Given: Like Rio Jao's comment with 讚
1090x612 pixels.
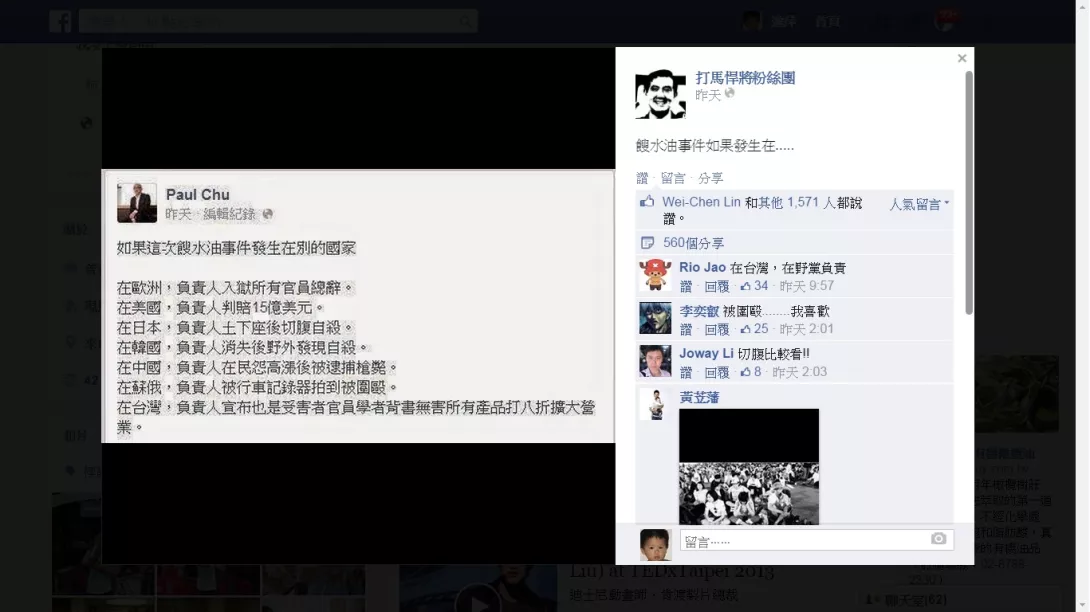Looking at the screenshot, I should click(x=685, y=287).
